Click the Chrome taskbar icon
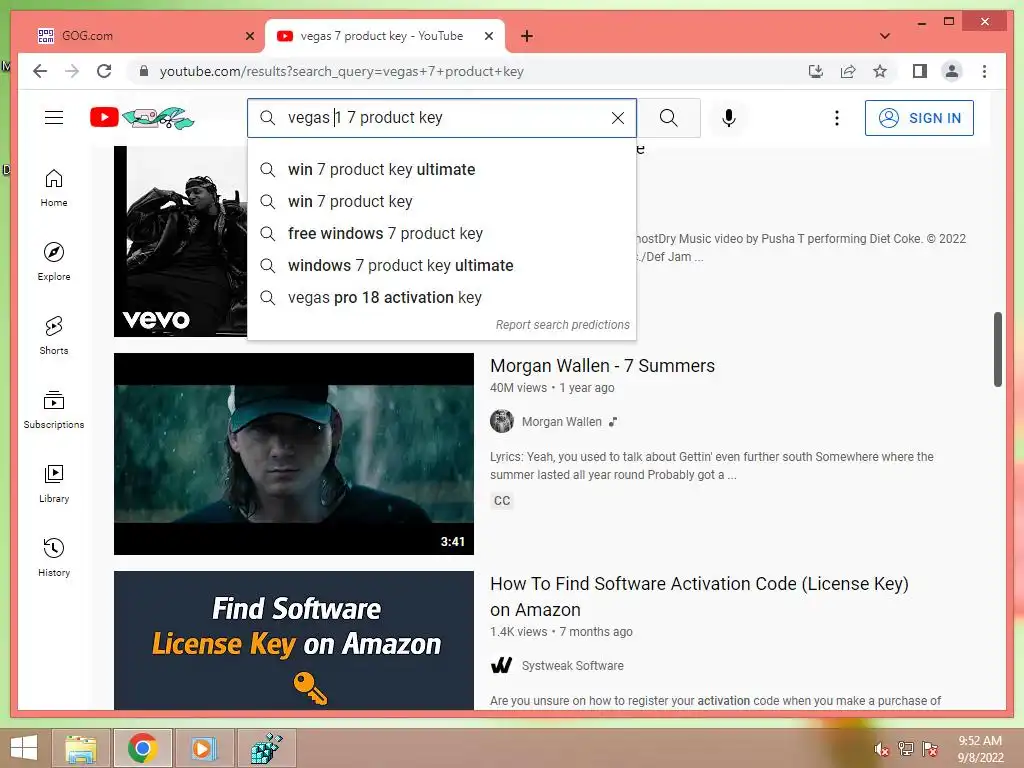The width and height of the screenshot is (1024, 768). pyautogui.click(x=142, y=748)
